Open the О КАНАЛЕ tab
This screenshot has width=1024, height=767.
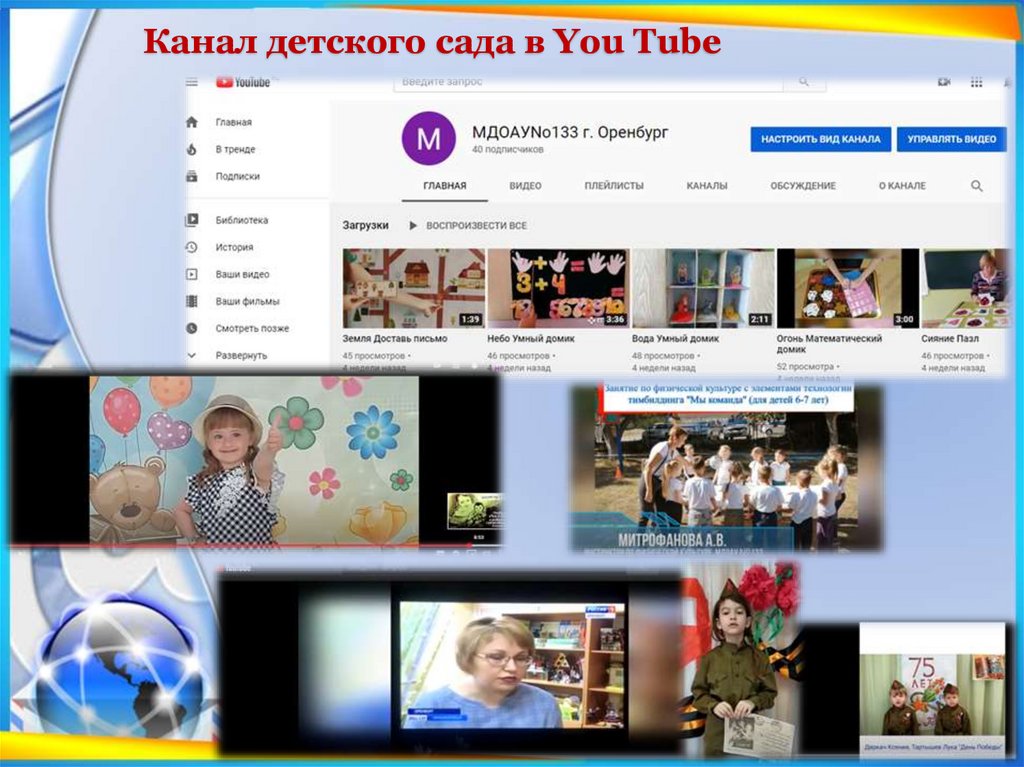pyautogui.click(x=902, y=186)
